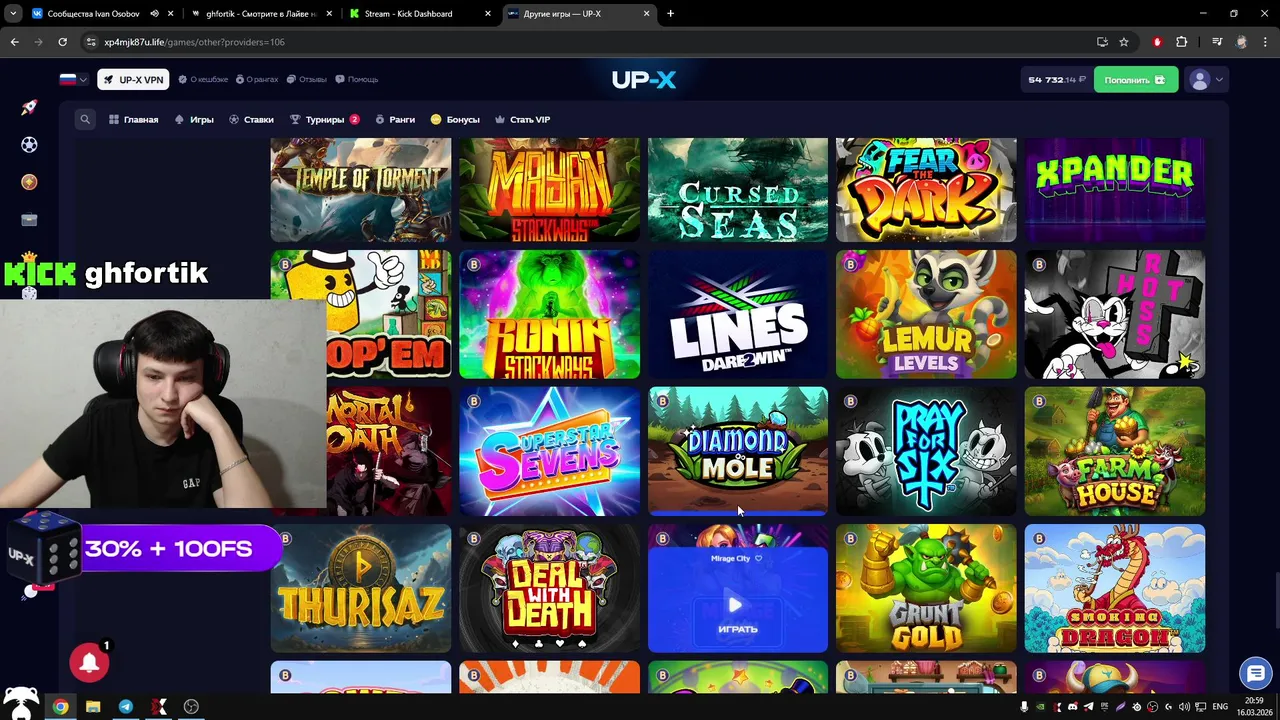Switch to Stream - Kick Dashboard tab
The image size is (1280, 720).
point(420,14)
